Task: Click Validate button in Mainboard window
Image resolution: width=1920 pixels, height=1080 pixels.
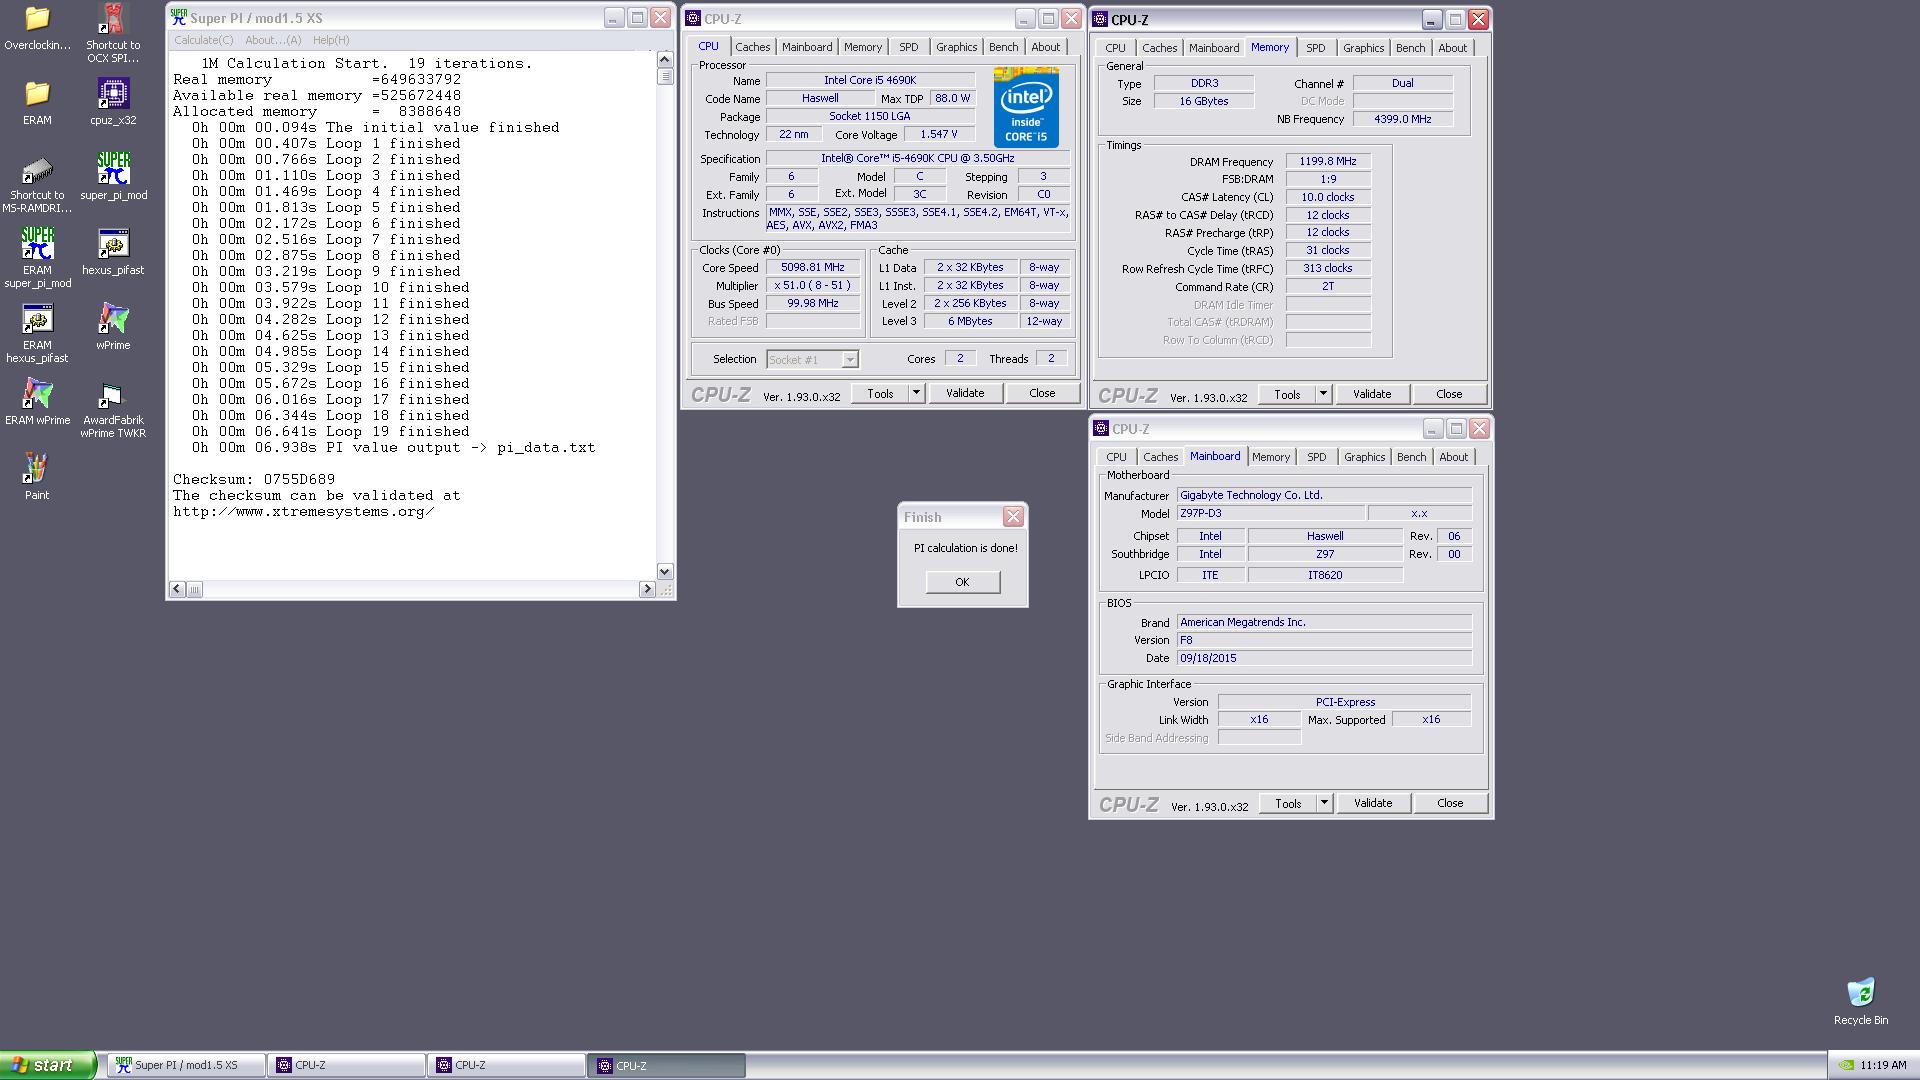Action: pos(1373,803)
